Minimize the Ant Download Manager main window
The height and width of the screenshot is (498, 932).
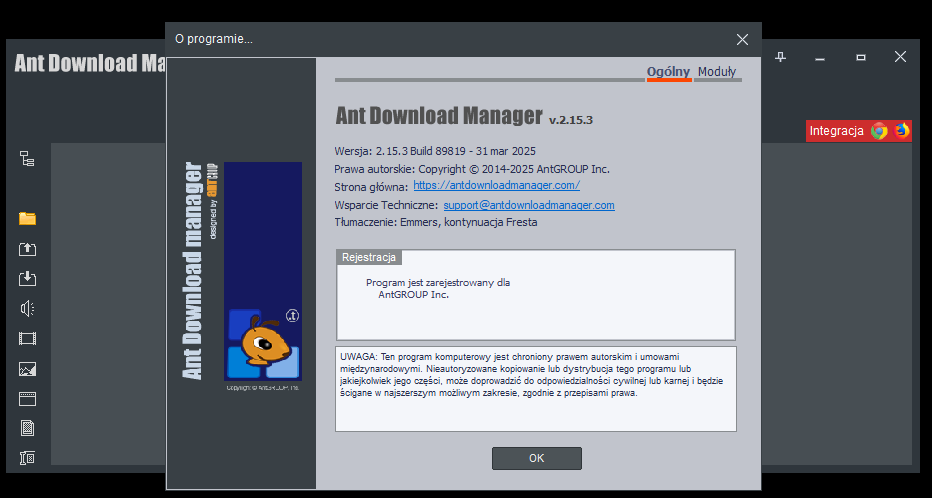point(820,58)
